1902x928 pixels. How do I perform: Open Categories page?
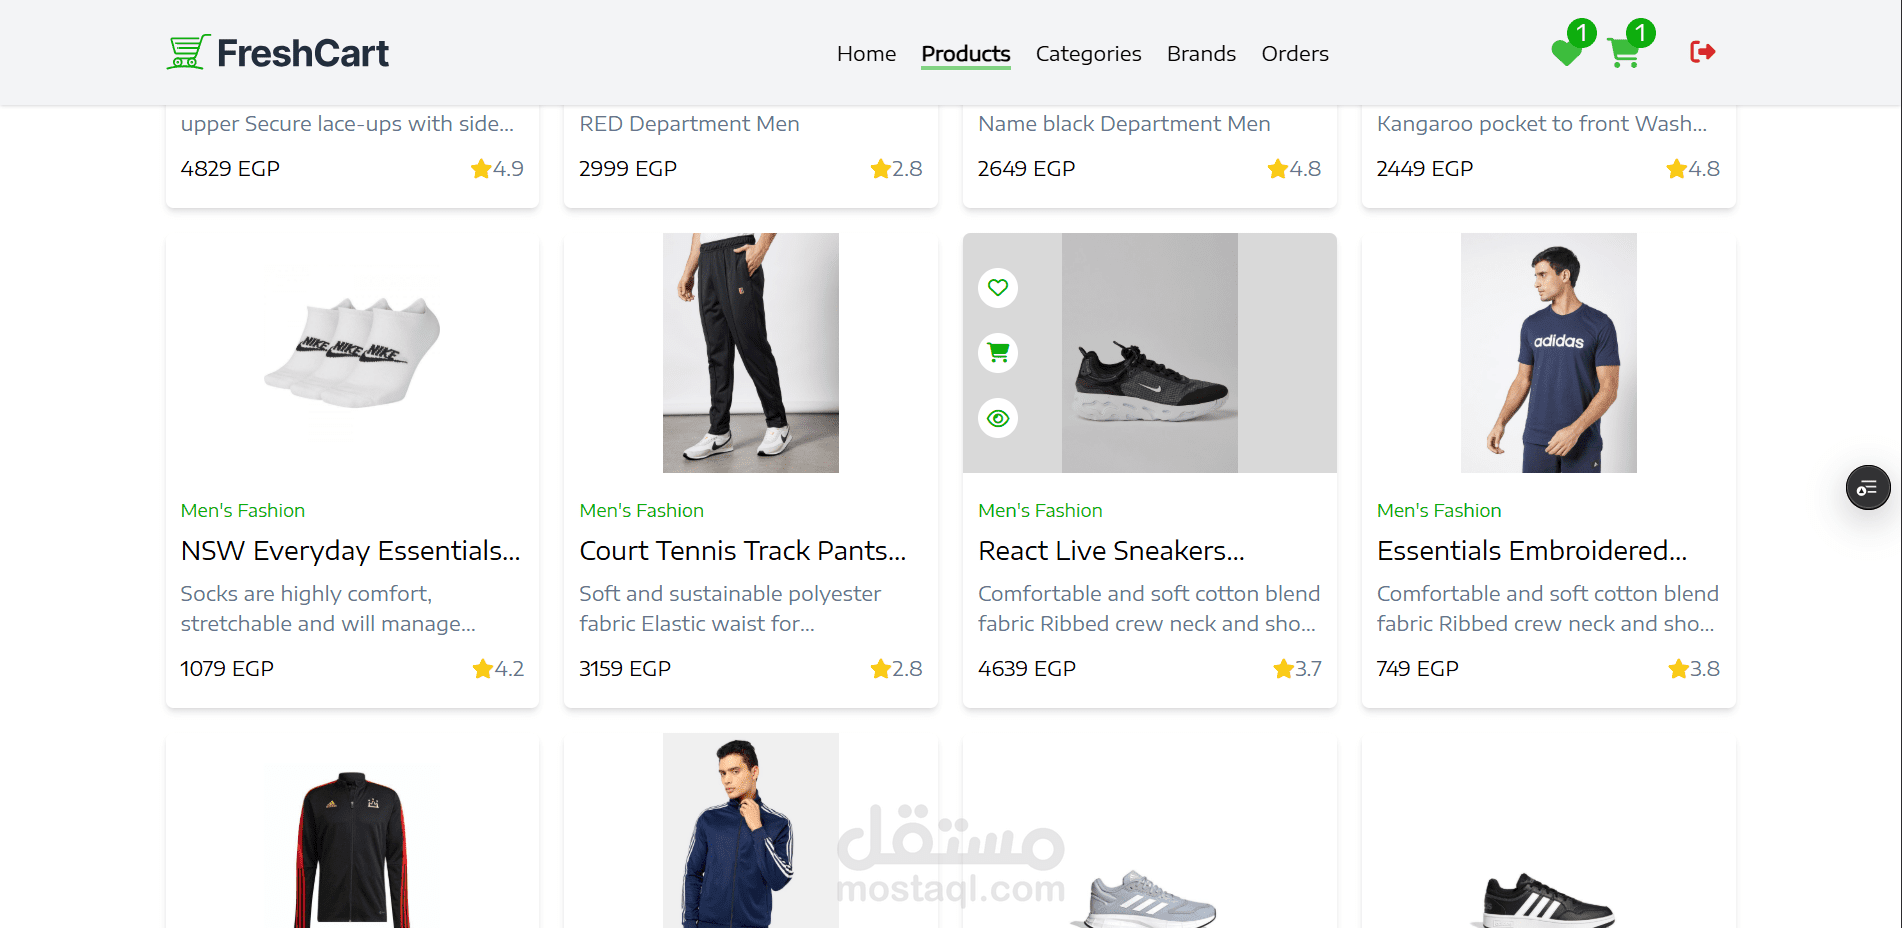tap(1088, 54)
